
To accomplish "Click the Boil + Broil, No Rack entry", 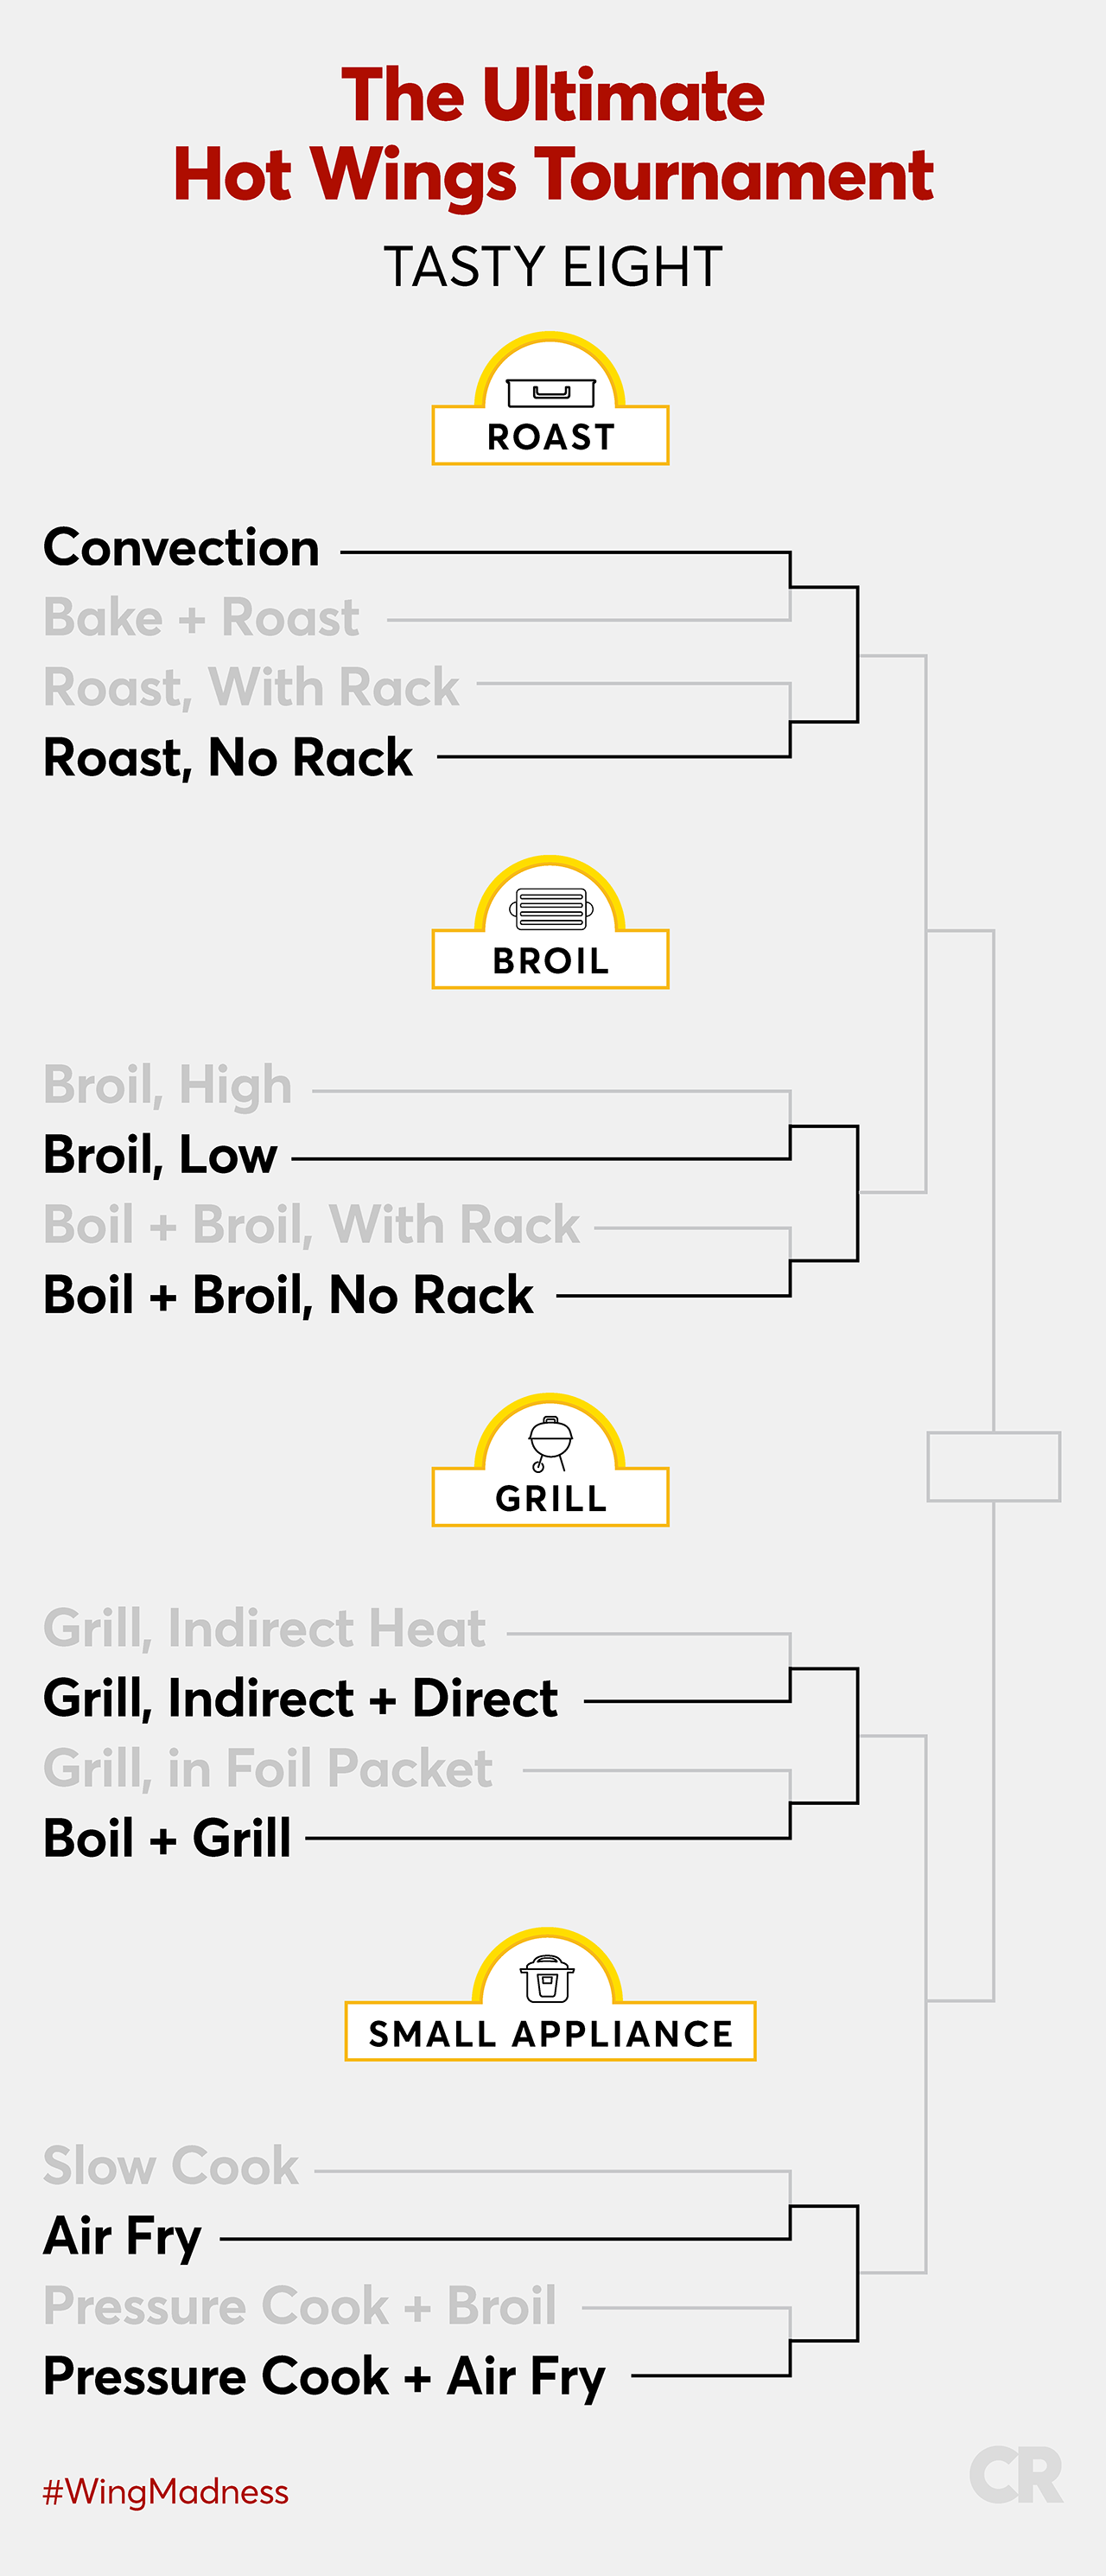I will point(288,1296).
